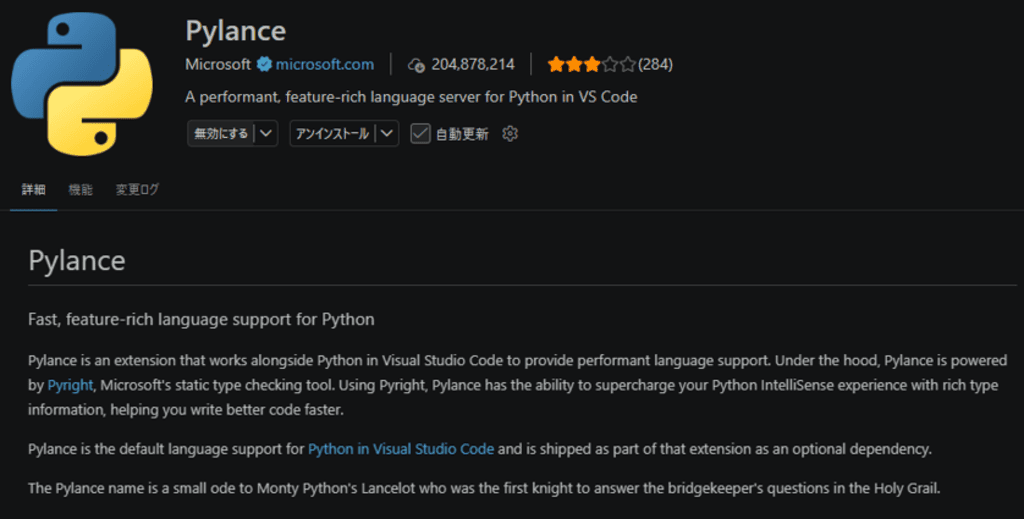This screenshot has width=1024, height=519.
Task: Switch to the 変更ログ tab
Action: click(x=137, y=189)
